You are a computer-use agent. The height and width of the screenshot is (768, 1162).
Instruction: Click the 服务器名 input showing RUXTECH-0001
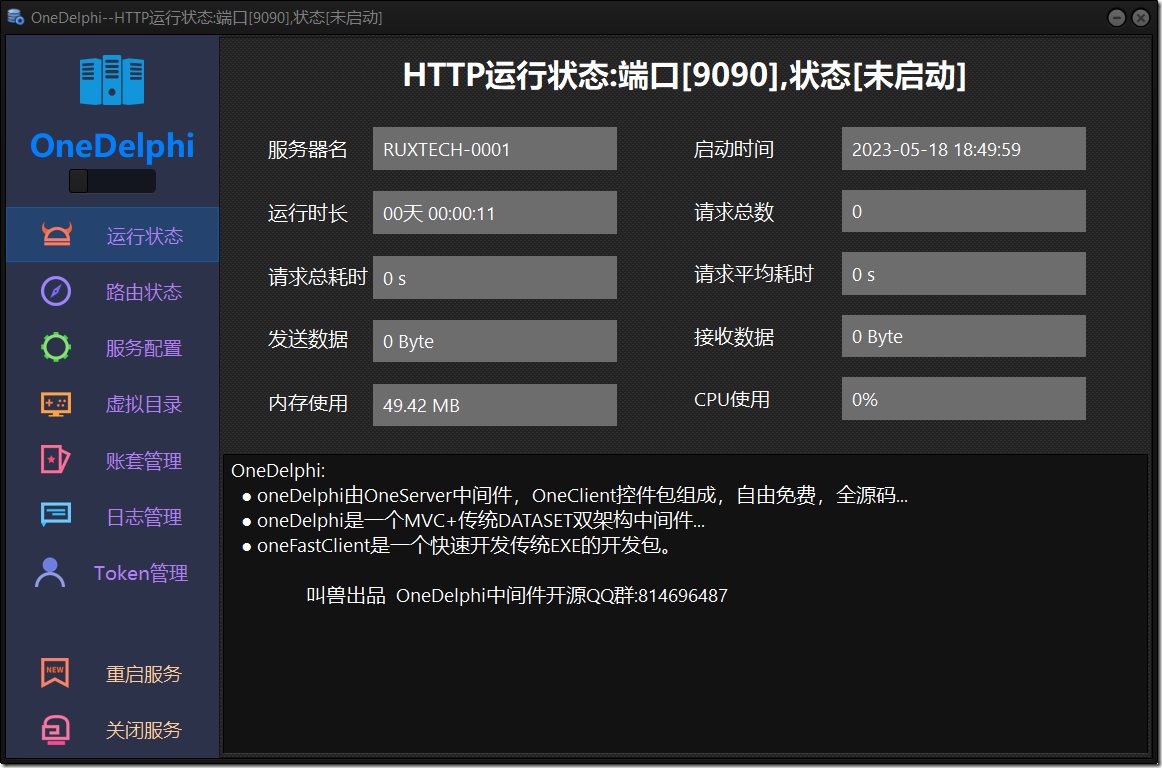point(494,148)
